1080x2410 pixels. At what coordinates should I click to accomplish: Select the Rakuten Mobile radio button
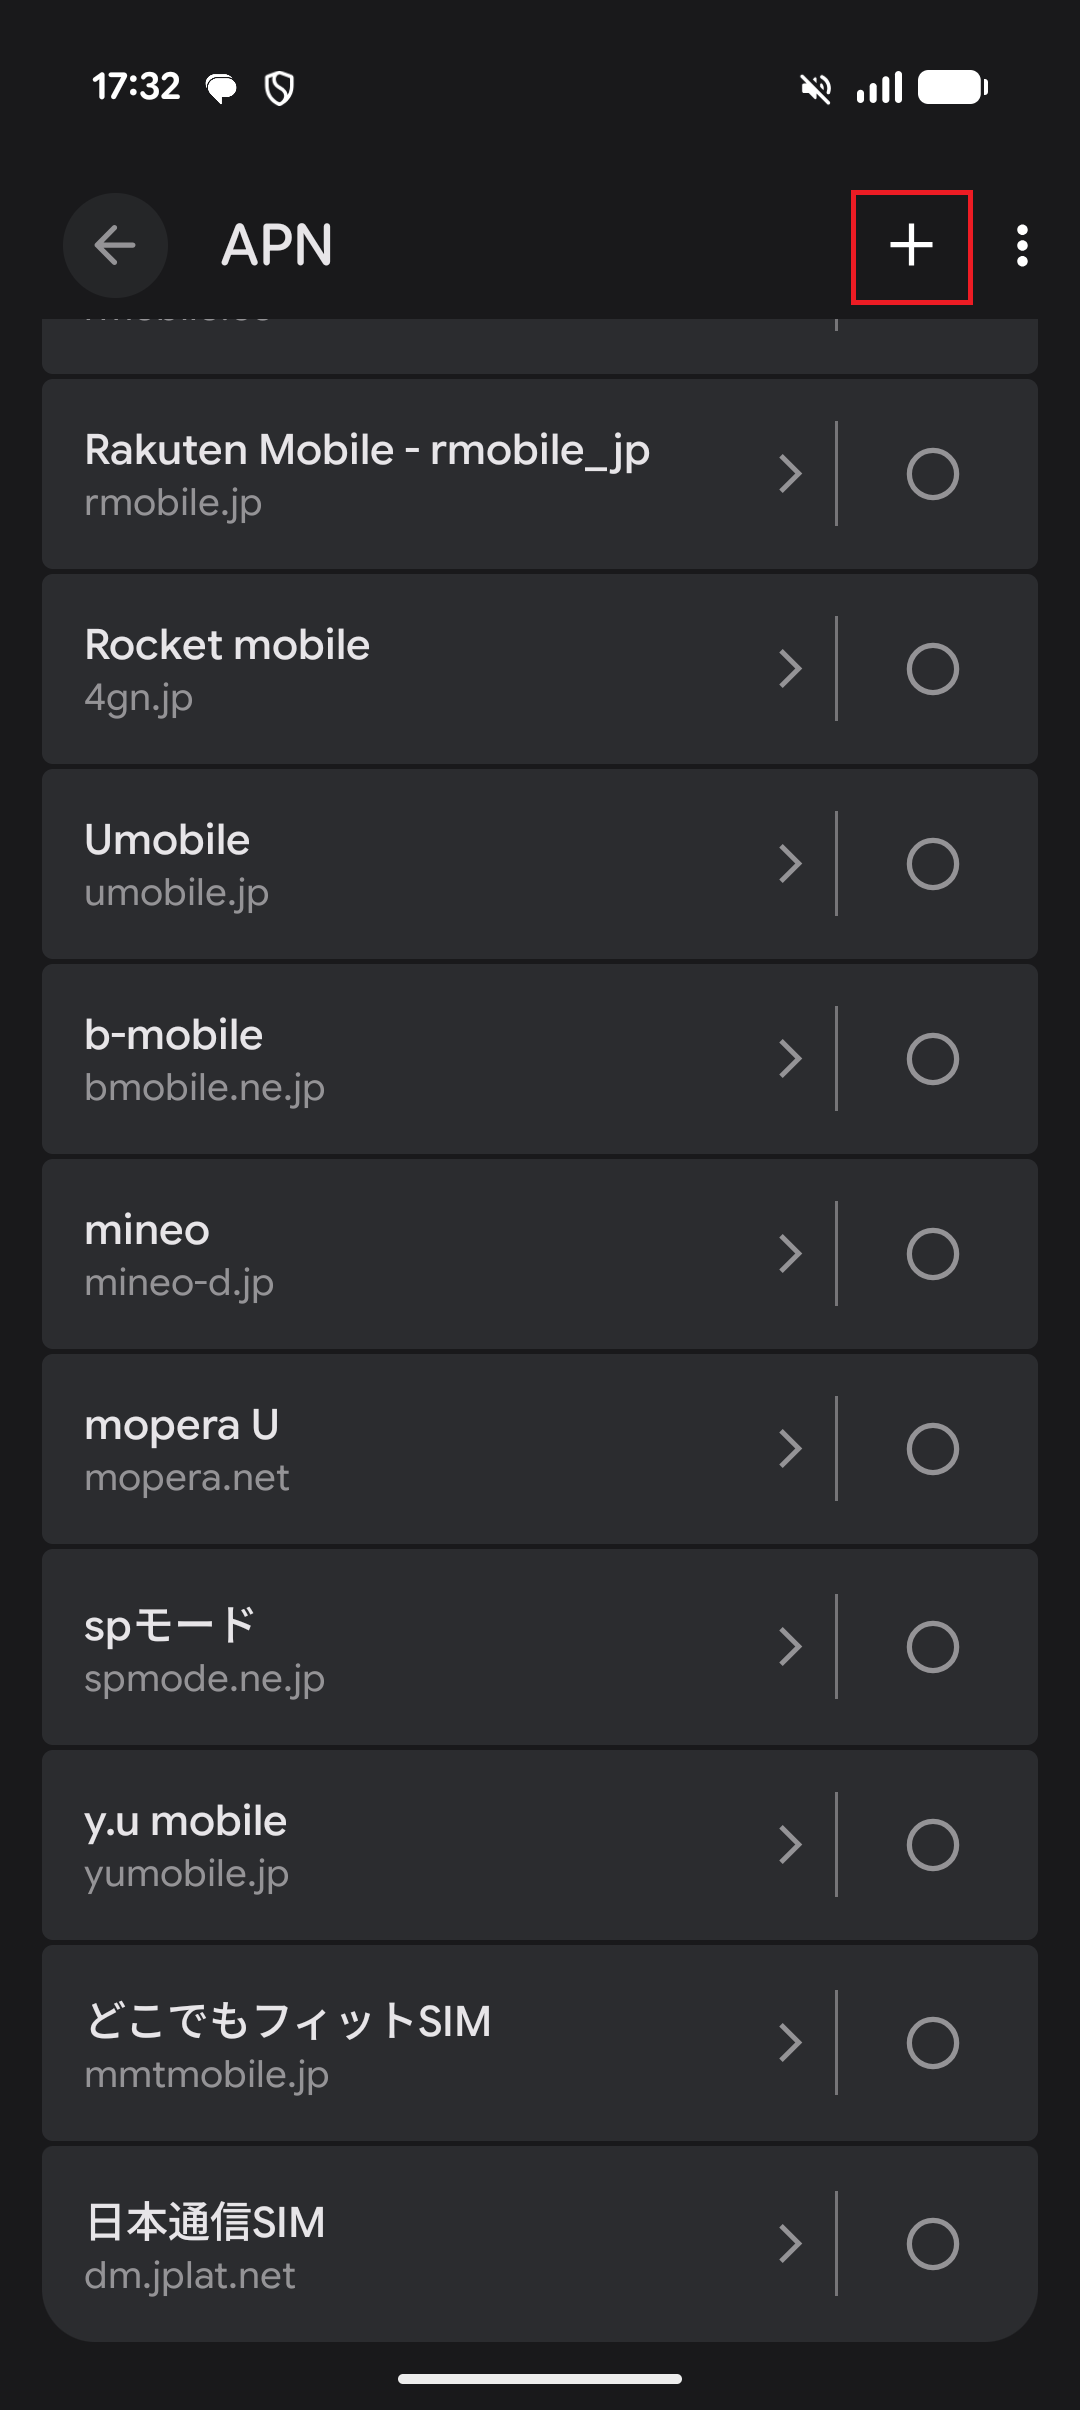tap(932, 474)
